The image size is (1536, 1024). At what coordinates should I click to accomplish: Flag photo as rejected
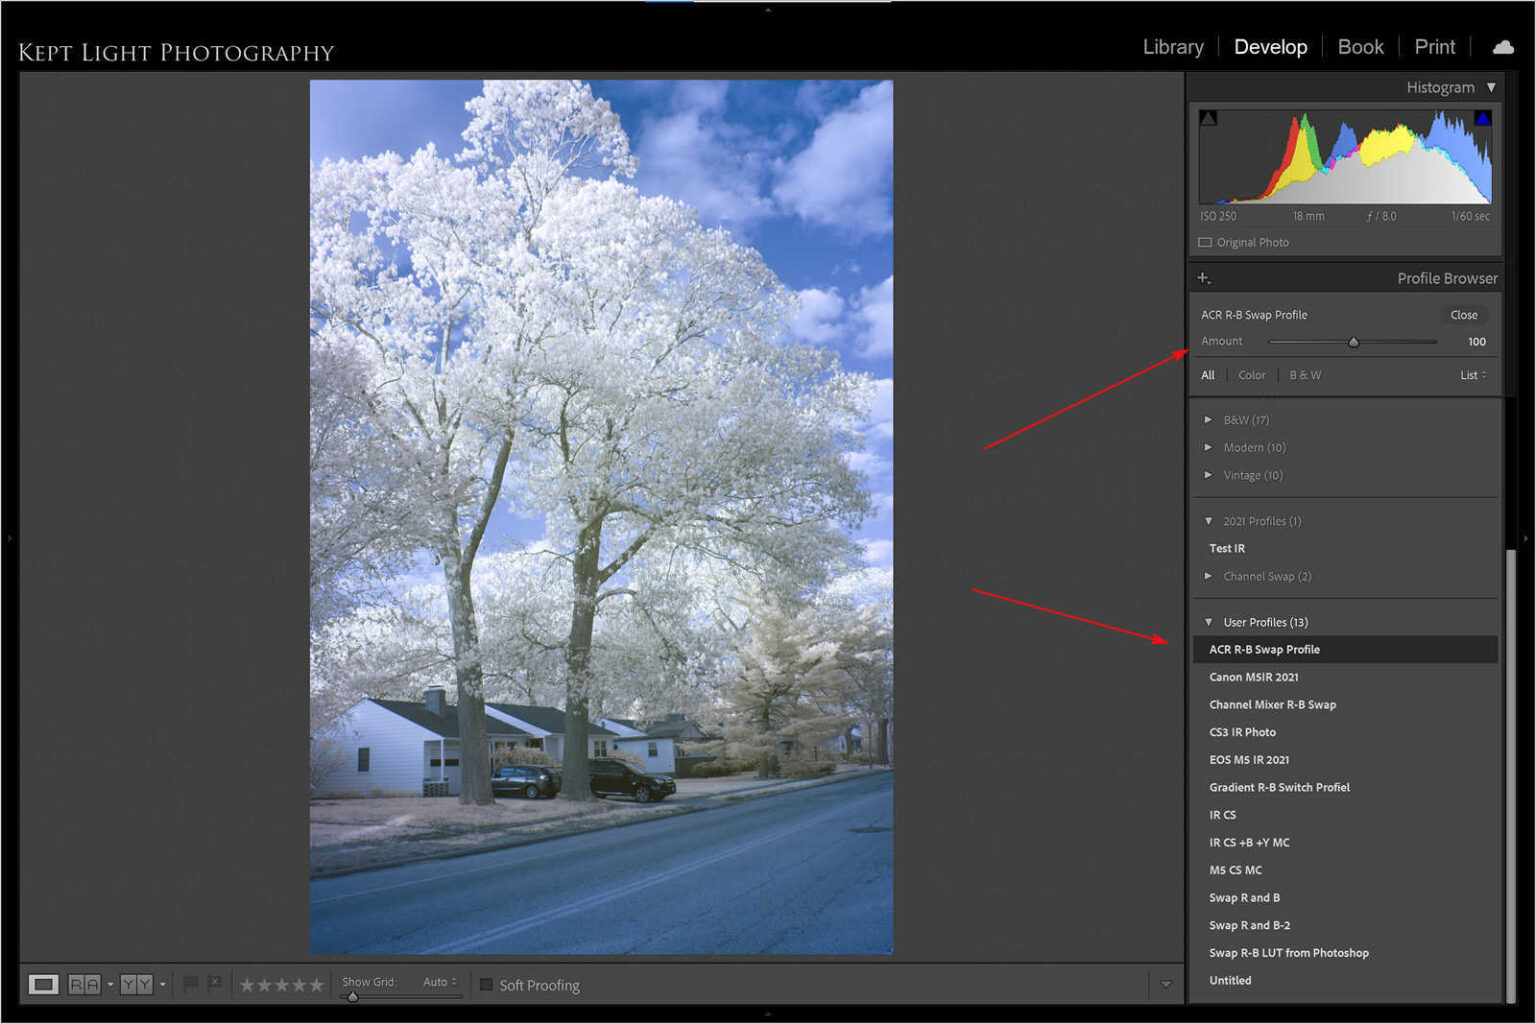click(214, 984)
